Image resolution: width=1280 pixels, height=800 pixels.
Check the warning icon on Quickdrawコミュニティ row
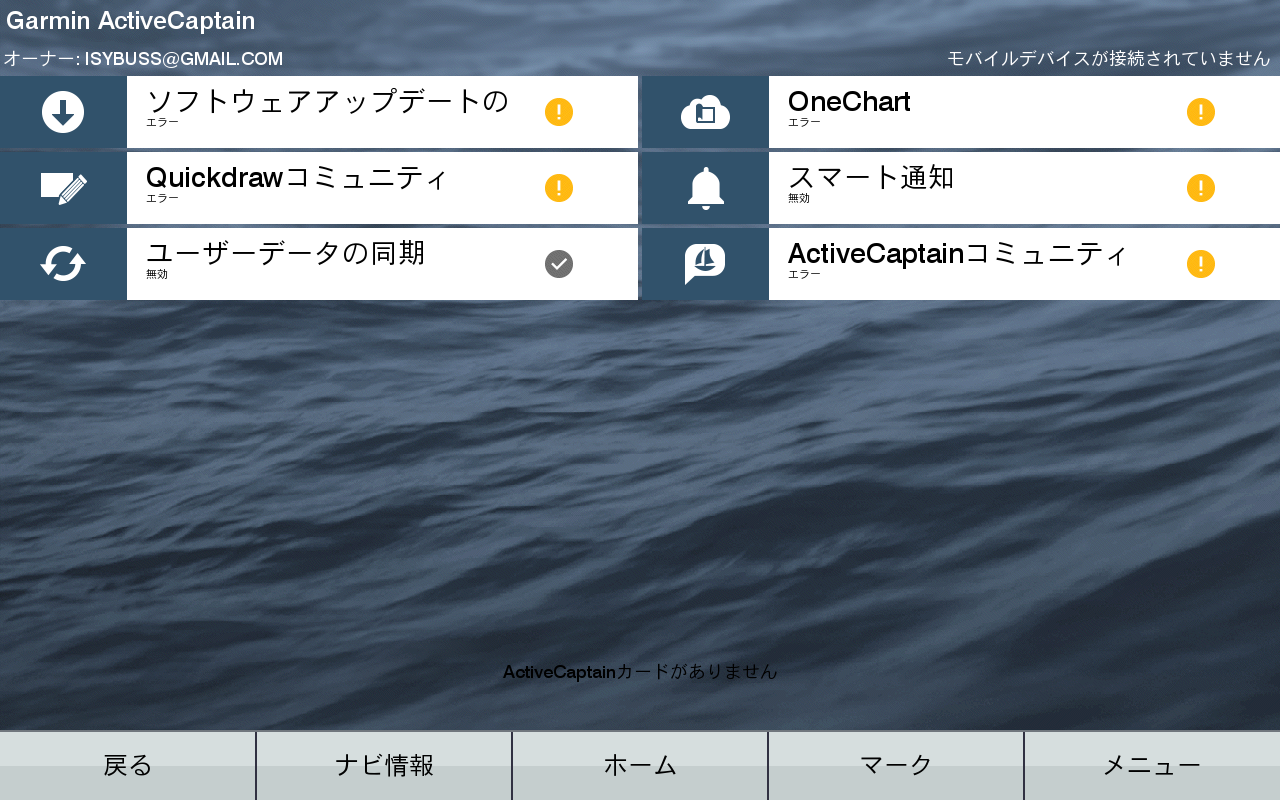(x=559, y=188)
